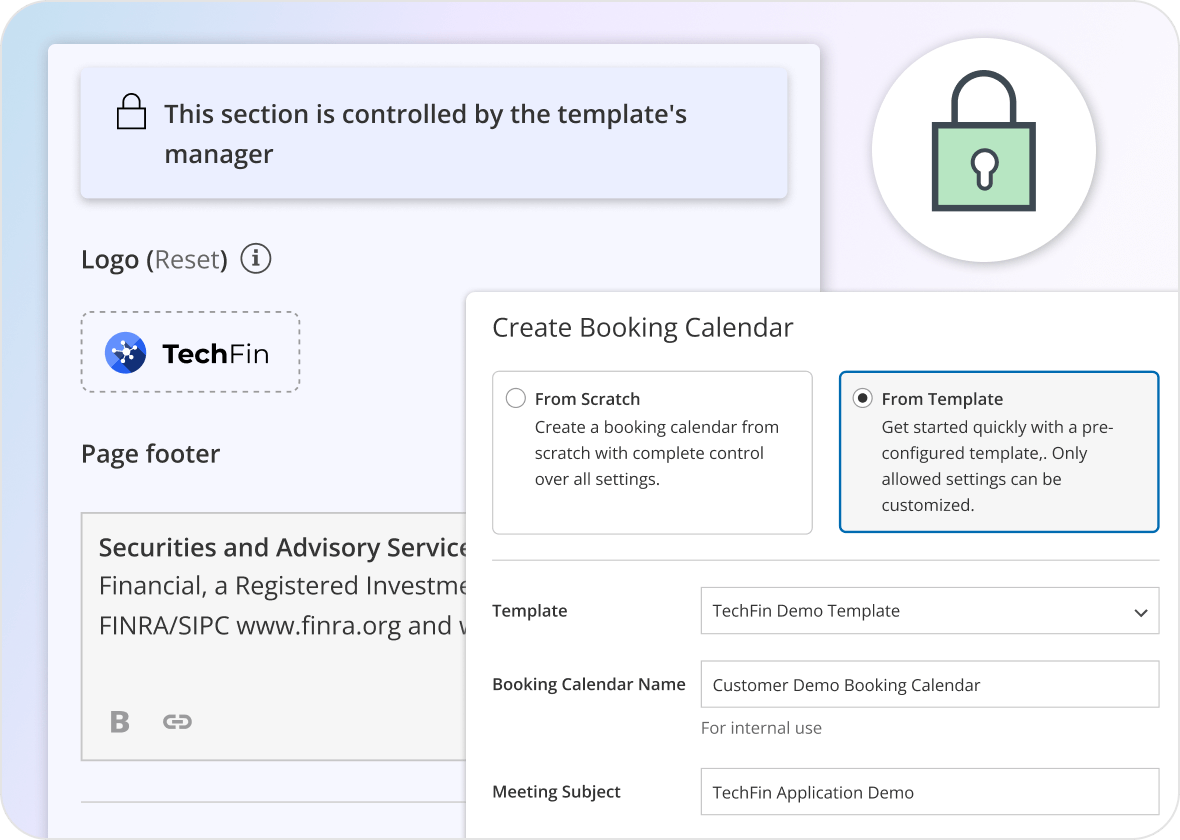Click inside the Booking Calendar Name field
This screenshot has width=1180, height=840.
(x=929, y=684)
